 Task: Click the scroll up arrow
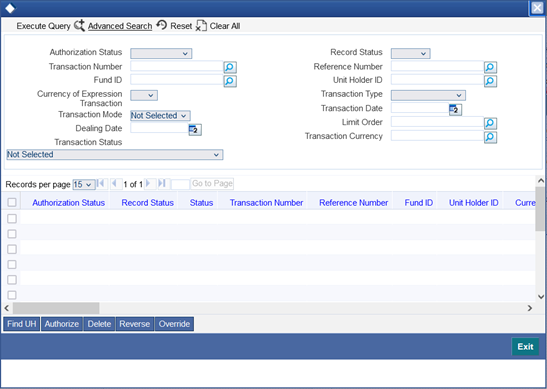click(x=541, y=180)
